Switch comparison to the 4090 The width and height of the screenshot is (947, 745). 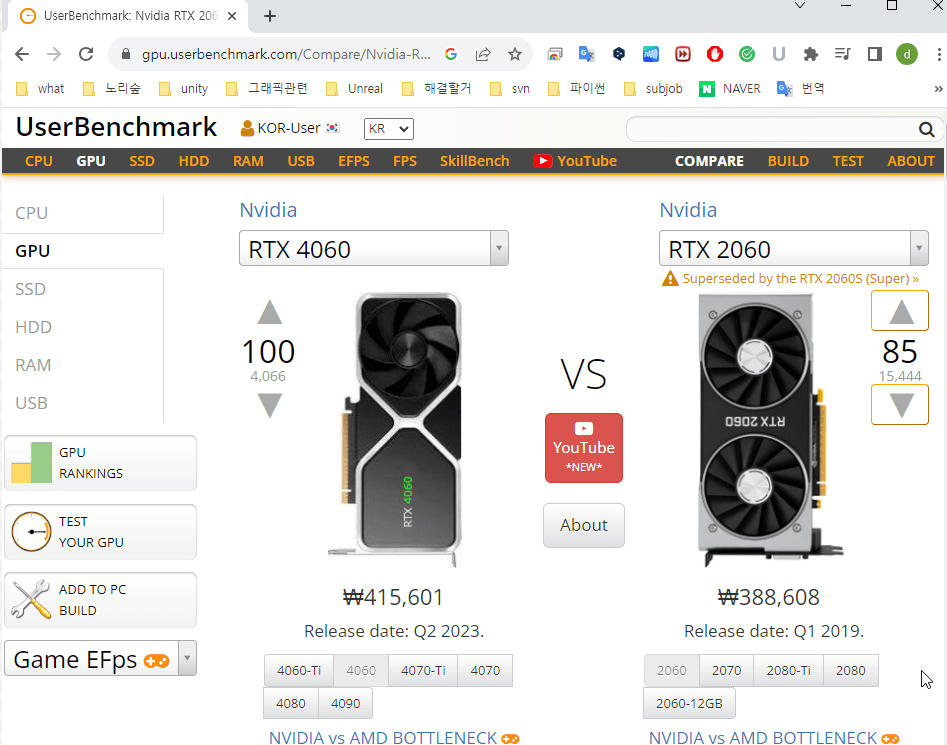pyautogui.click(x=345, y=703)
